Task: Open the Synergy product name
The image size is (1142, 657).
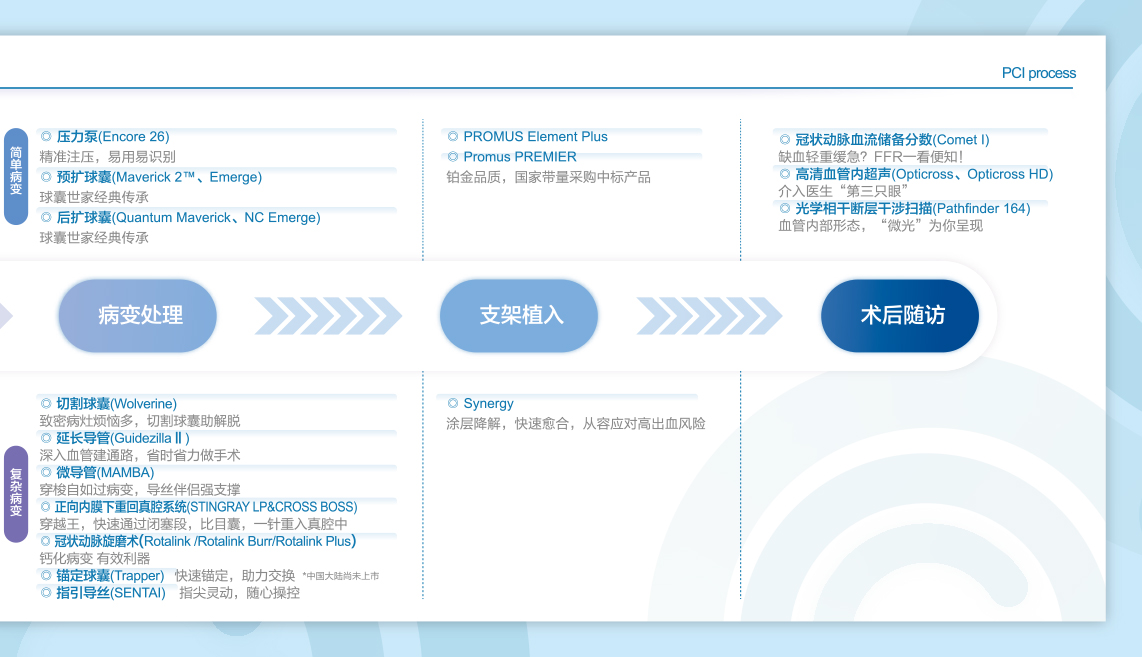Action: [489, 404]
